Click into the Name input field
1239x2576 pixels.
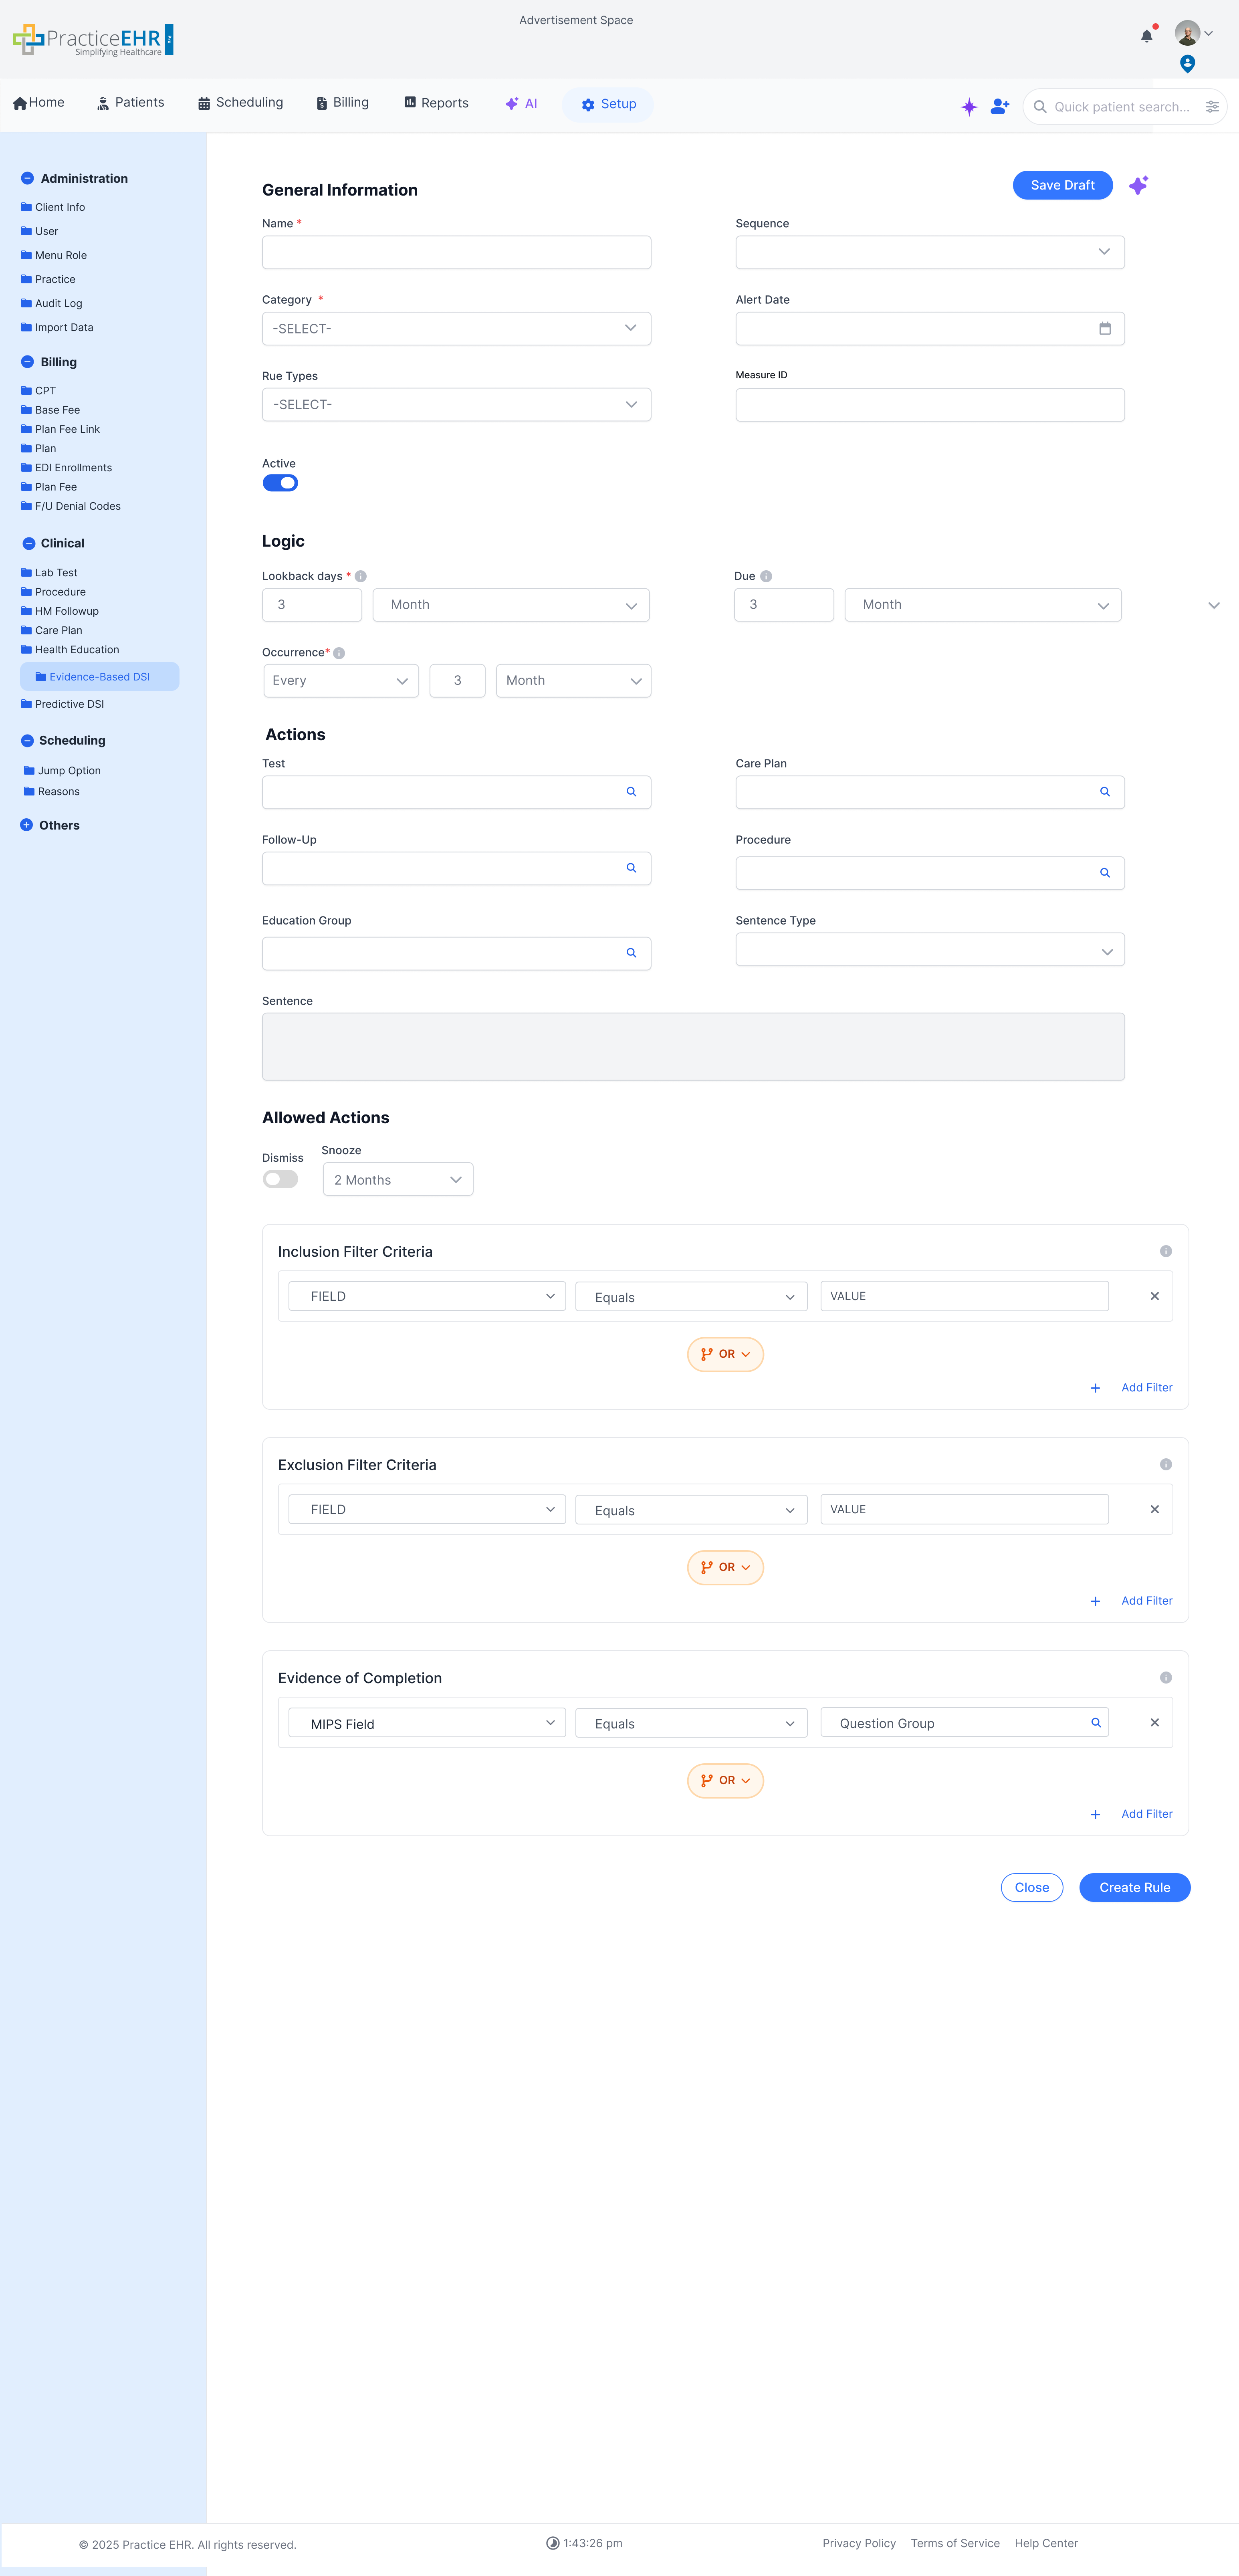coord(456,252)
